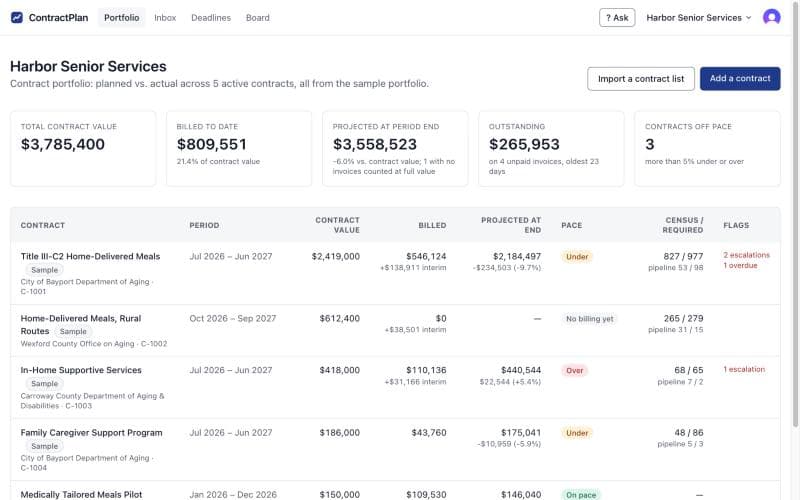Image resolution: width=800 pixels, height=500 pixels.
Task: Sort by Census / Required column header
Action: click(x=684, y=225)
